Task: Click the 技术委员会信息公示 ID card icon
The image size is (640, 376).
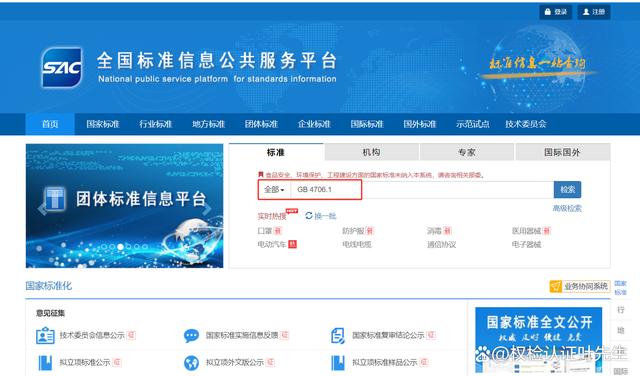Action: [45, 336]
